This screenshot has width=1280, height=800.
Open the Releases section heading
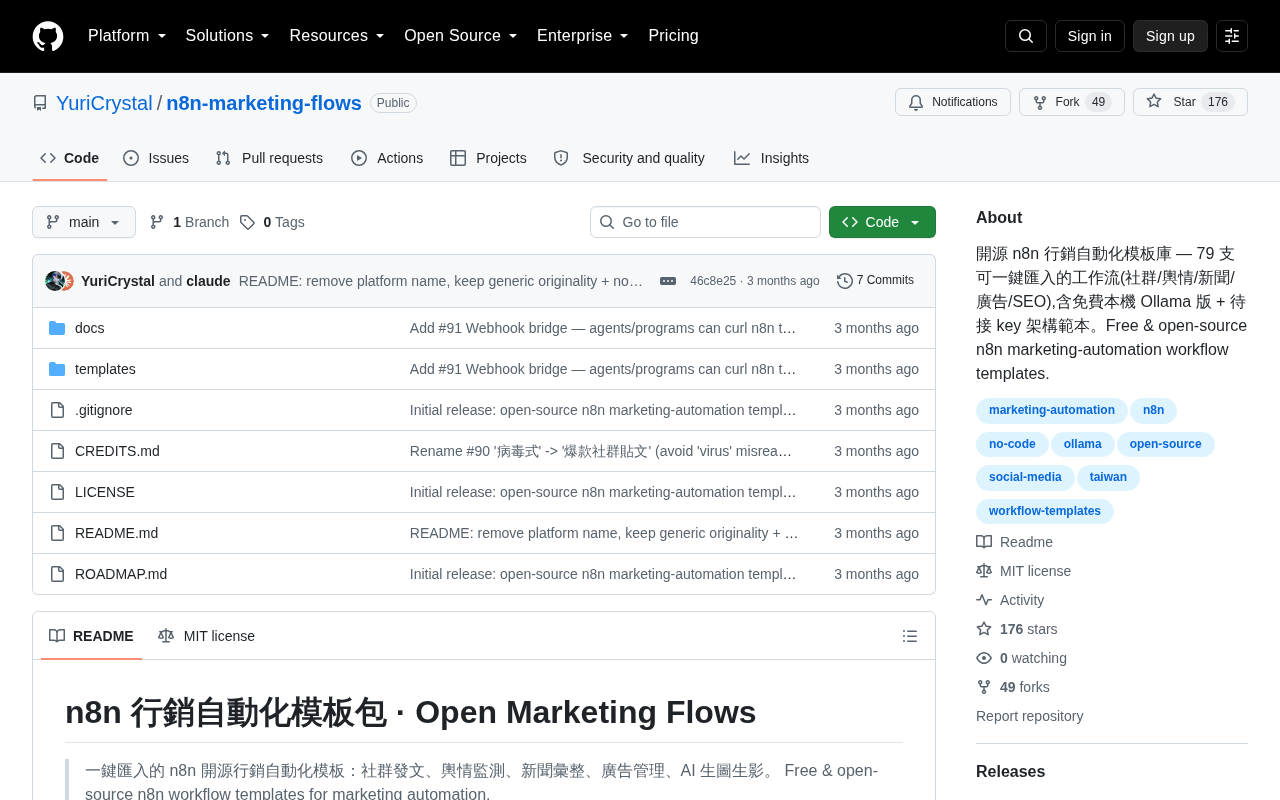(x=1010, y=772)
